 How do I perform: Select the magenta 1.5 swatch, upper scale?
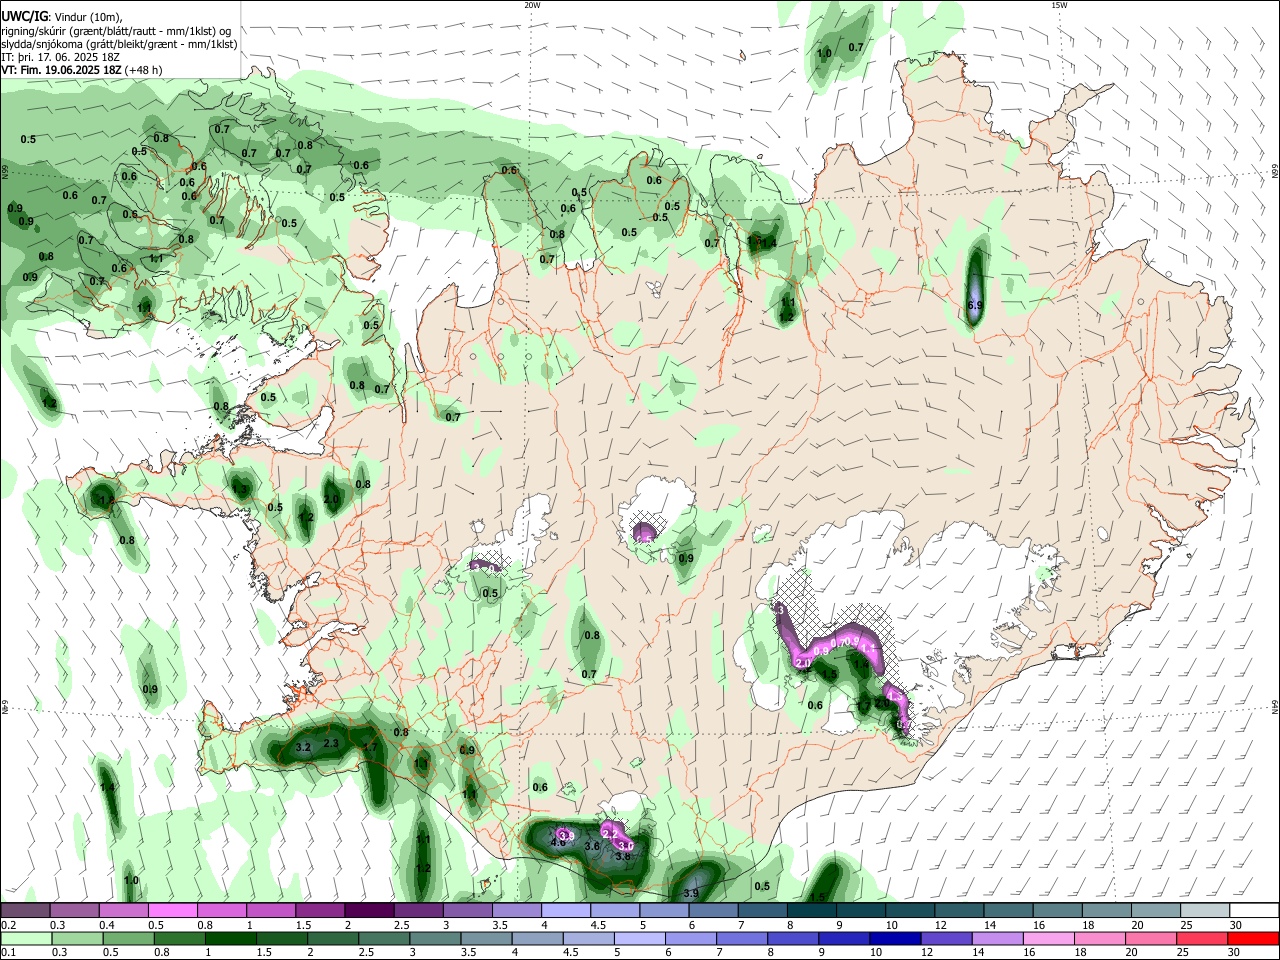click(320, 910)
